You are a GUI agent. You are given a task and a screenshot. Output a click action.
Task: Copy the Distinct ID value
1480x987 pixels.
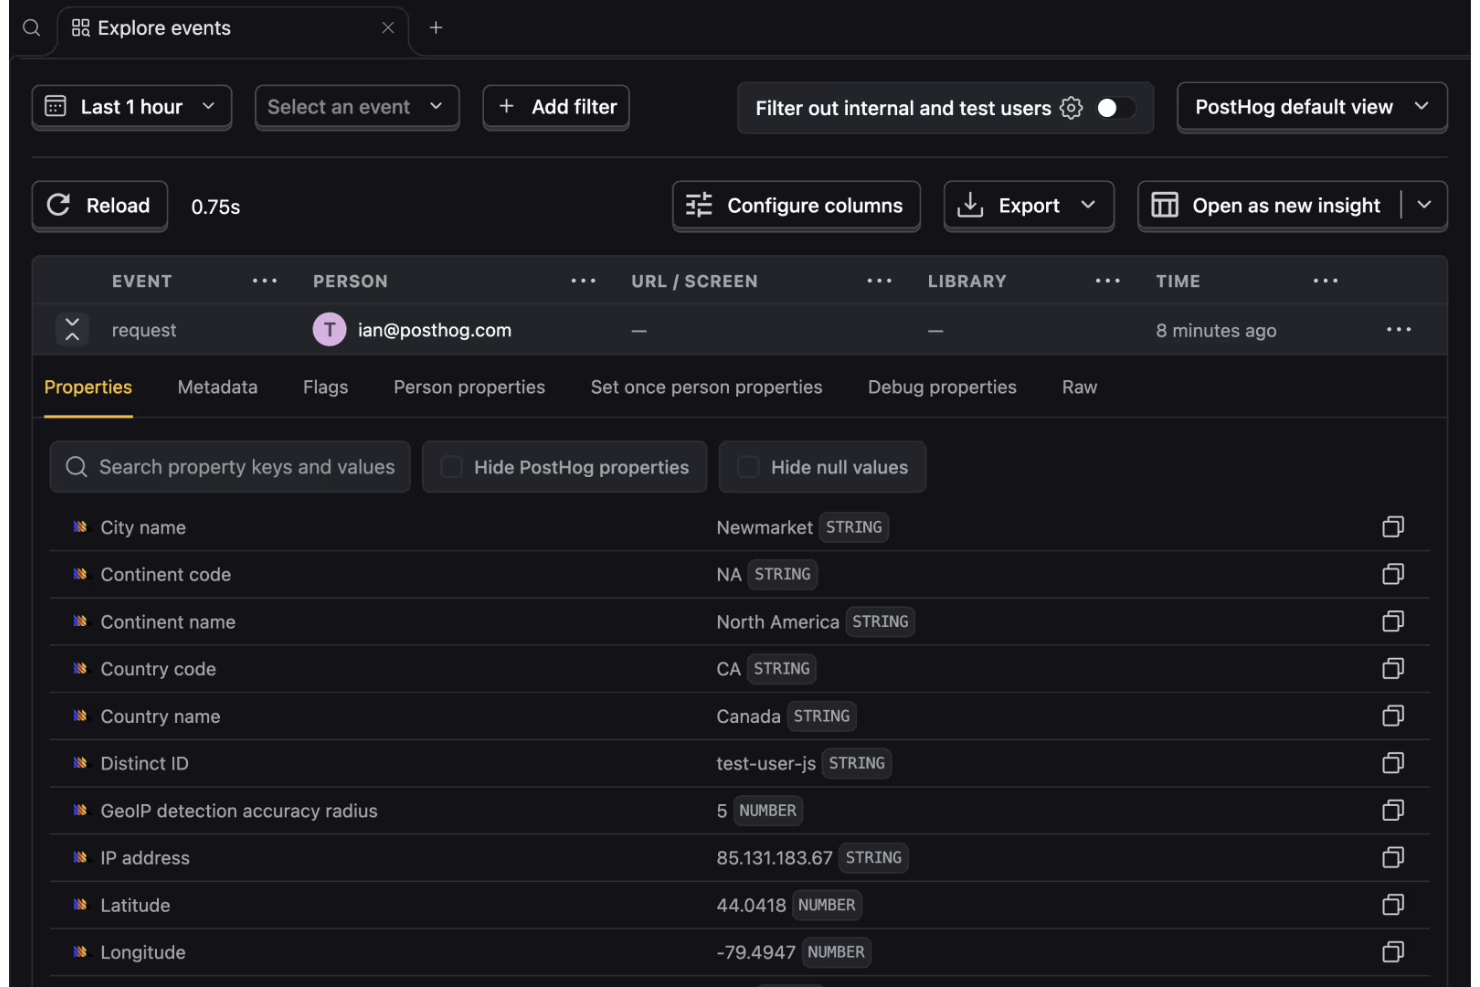click(1393, 763)
